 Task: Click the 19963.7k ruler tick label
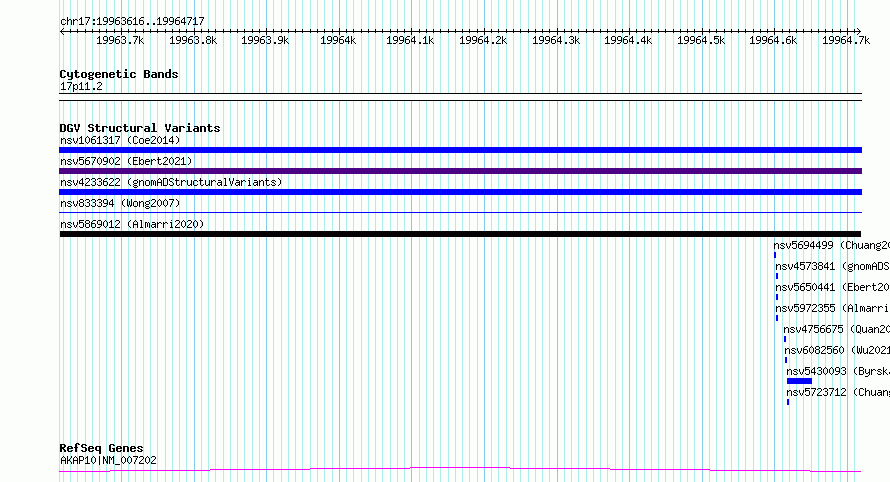[120, 40]
